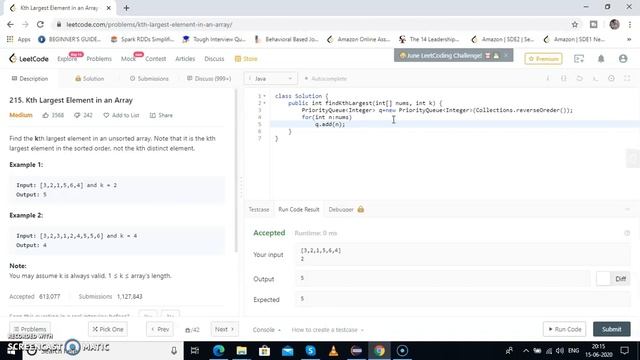This screenshot has height=360, width=640.
Task: Open Skype from taskbar
Action: click(x=311, y=350)
